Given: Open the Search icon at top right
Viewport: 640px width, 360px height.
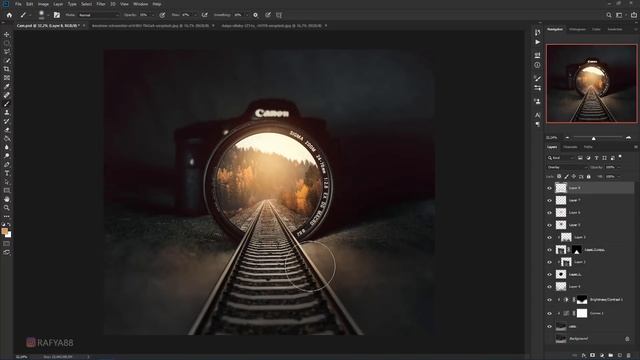Looking at the screenshot, I should tap(609, 15).
